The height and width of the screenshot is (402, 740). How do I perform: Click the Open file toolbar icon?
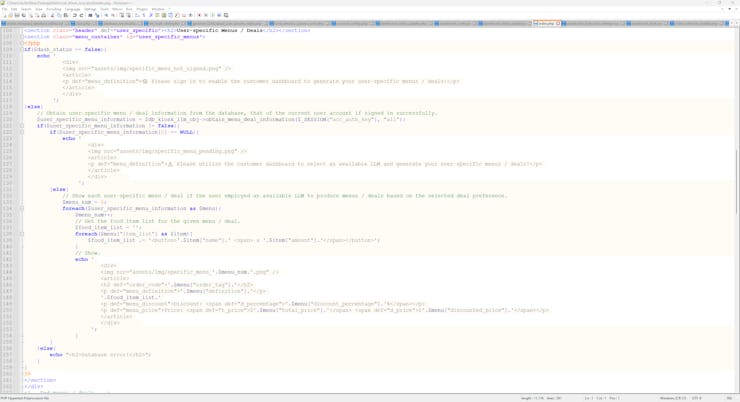click(10, 15)
